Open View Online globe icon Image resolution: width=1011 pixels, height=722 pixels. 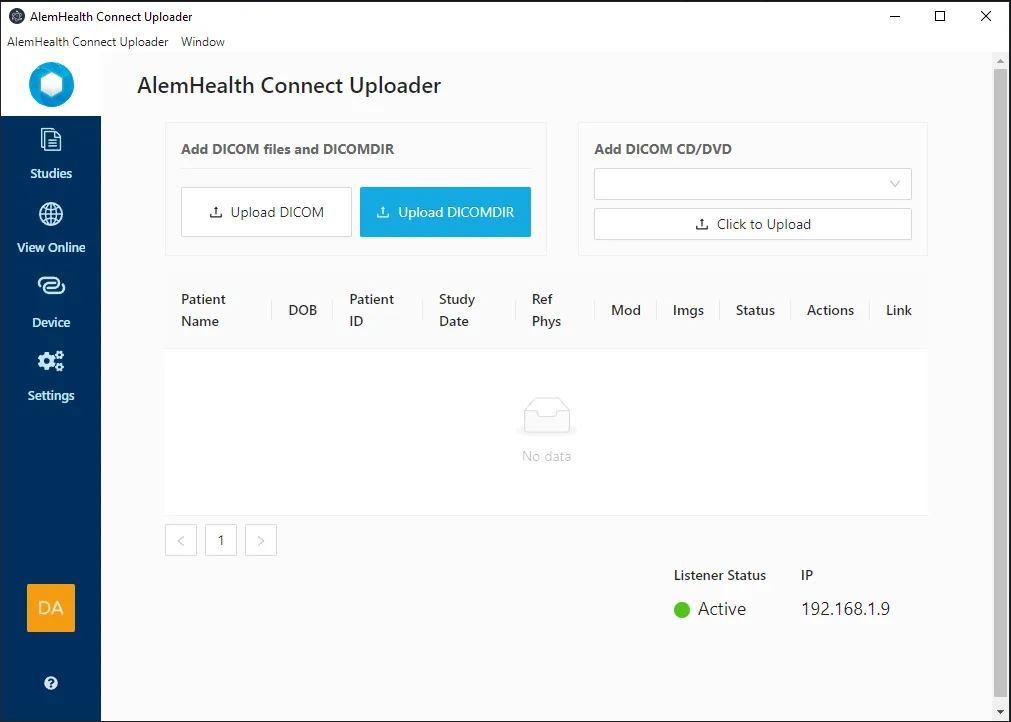coord(51,214)
